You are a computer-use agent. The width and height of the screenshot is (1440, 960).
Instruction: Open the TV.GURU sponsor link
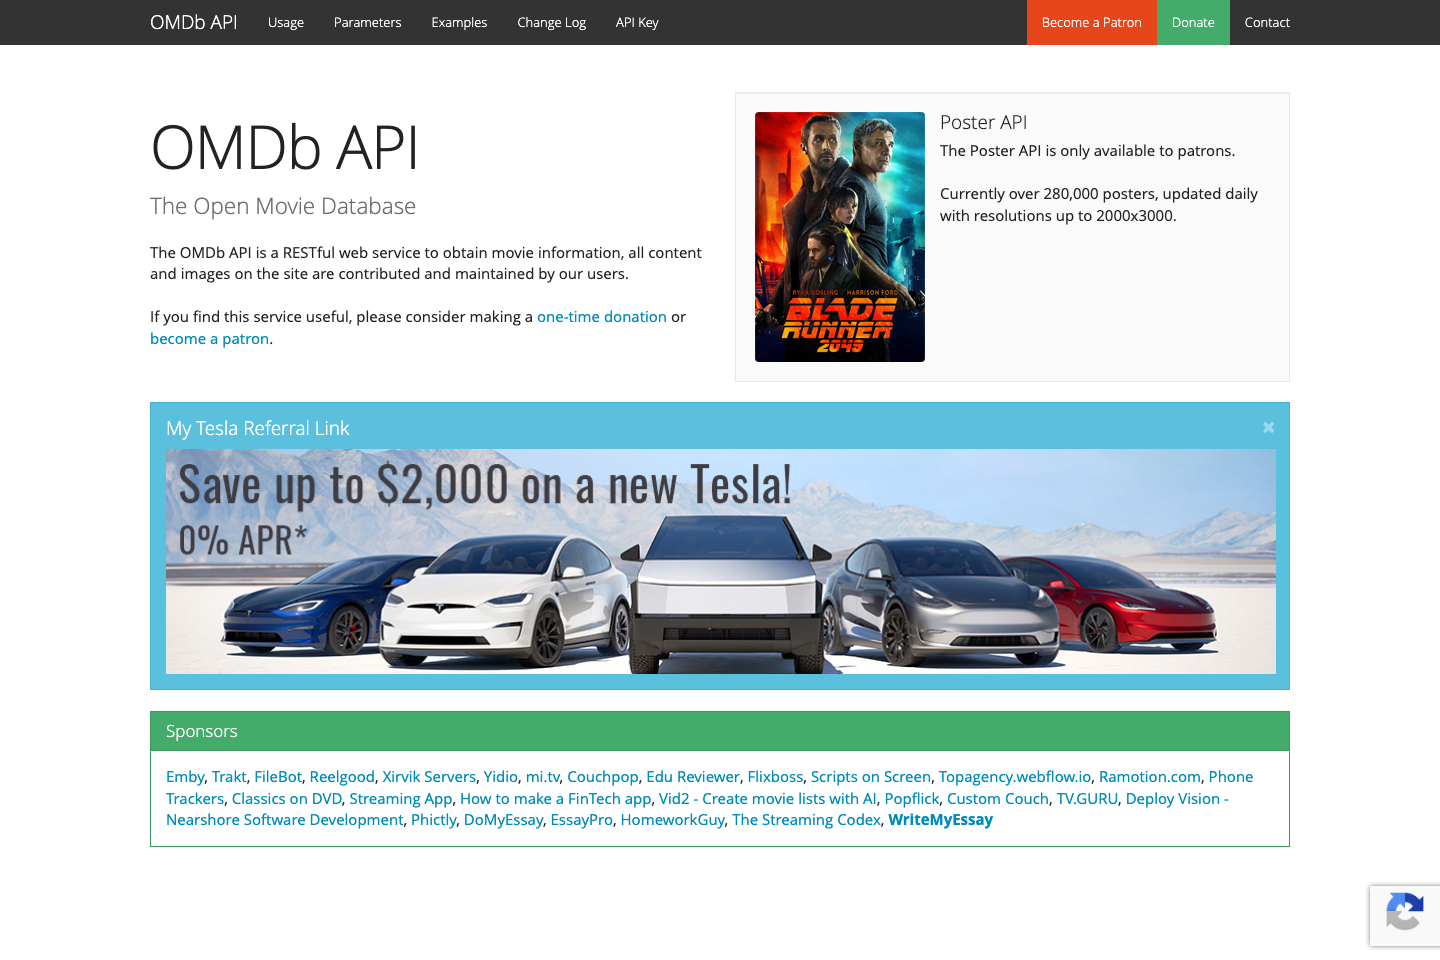(1088, 798)
